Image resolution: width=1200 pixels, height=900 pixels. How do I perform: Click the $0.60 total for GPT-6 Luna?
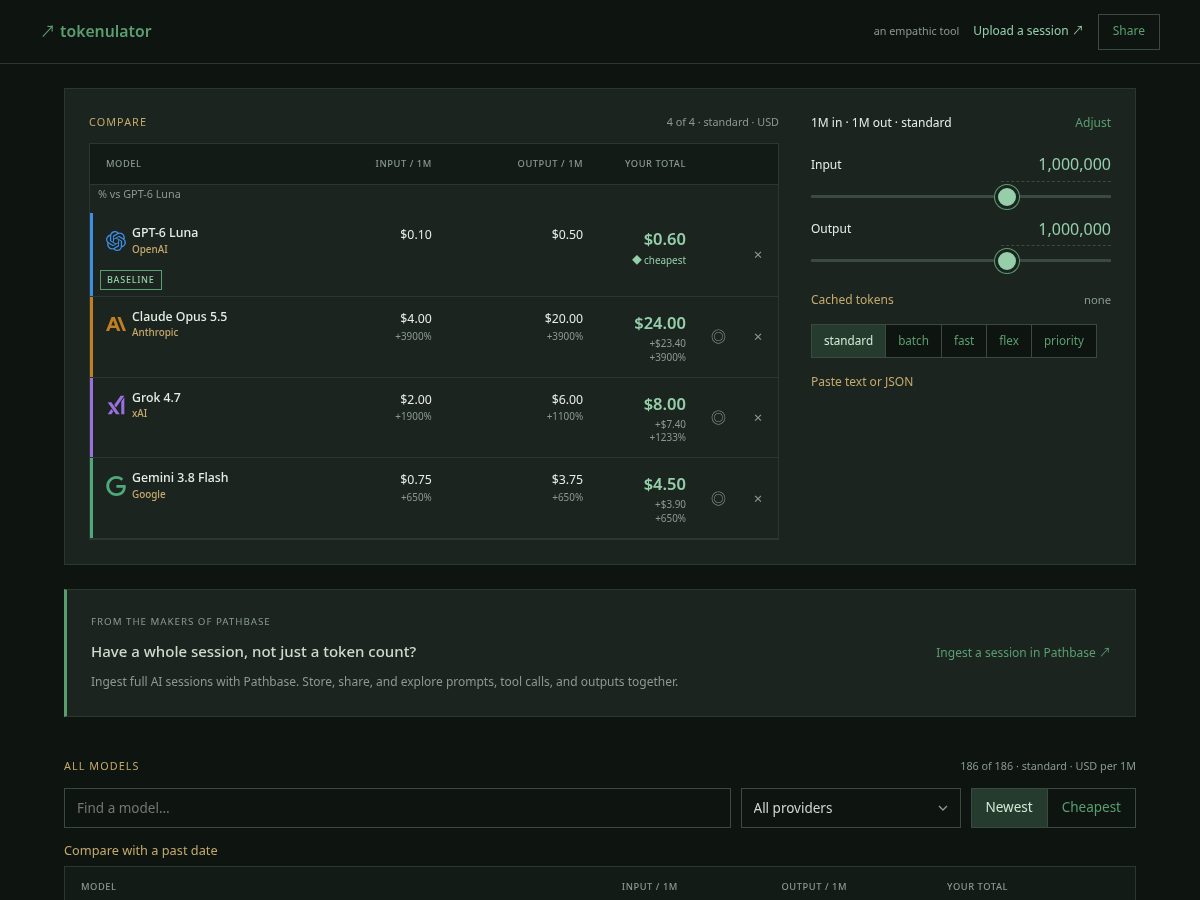pos(665,240)
